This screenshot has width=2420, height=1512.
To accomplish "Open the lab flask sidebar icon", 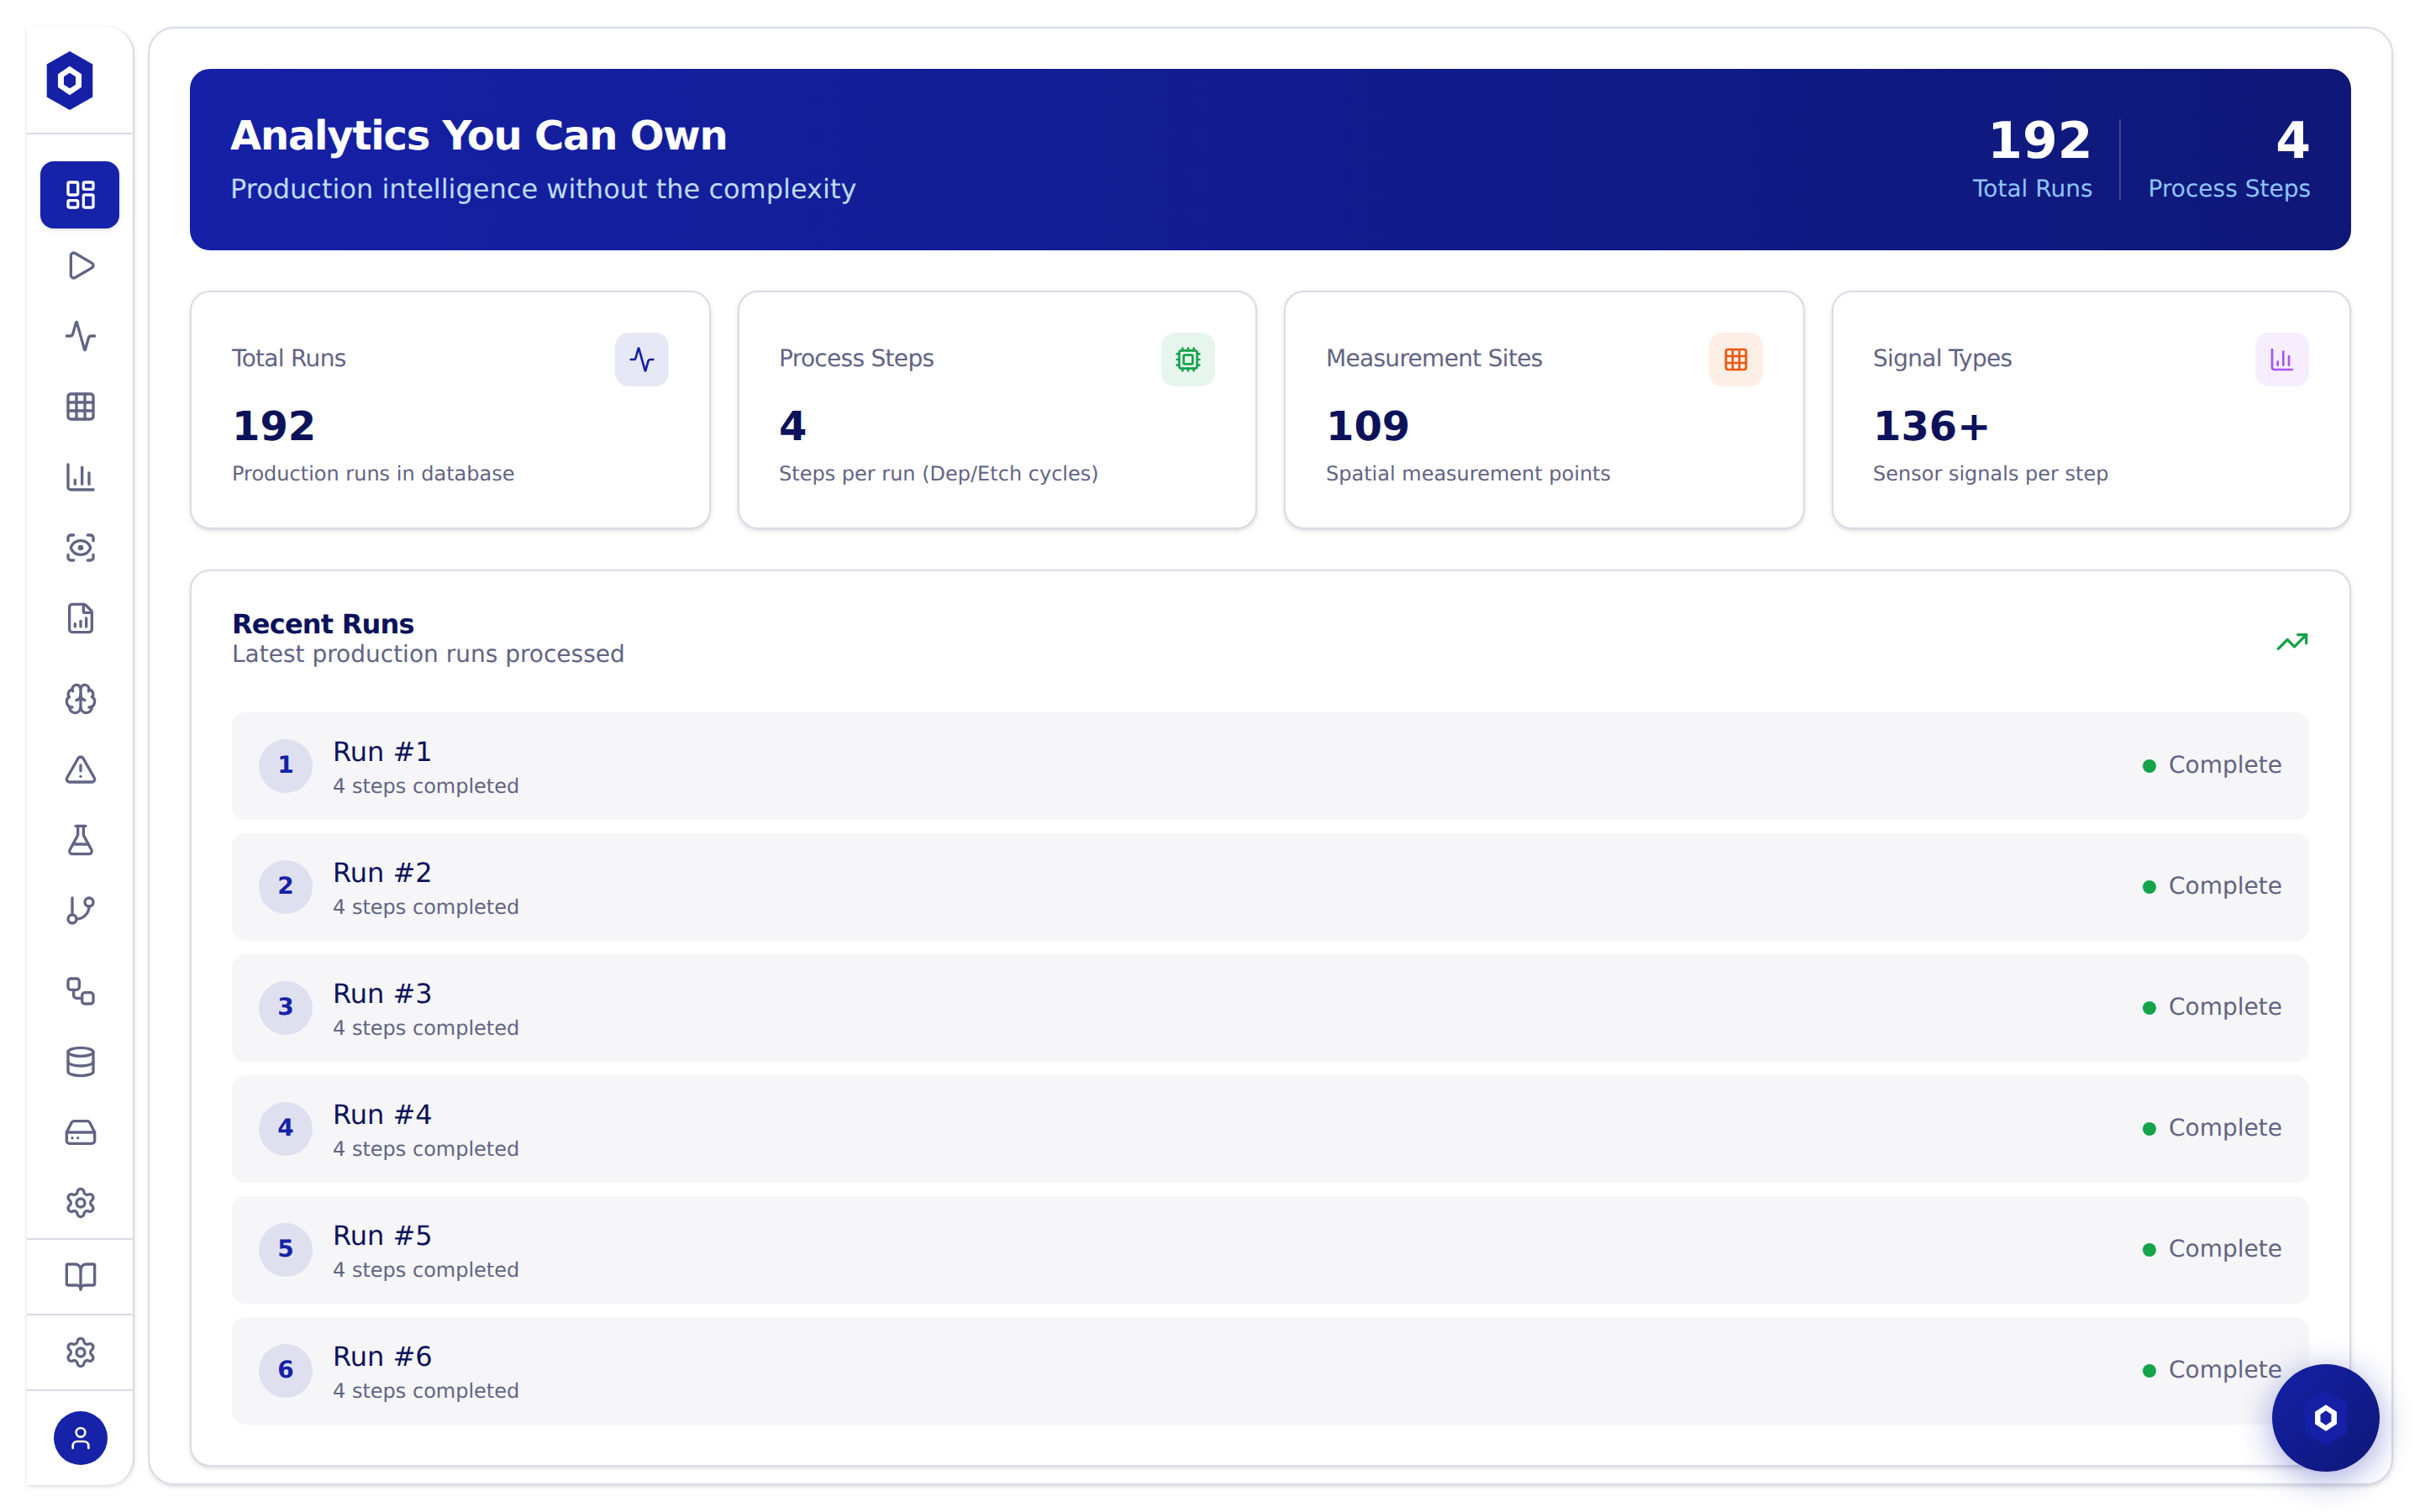I will point(80,840).
